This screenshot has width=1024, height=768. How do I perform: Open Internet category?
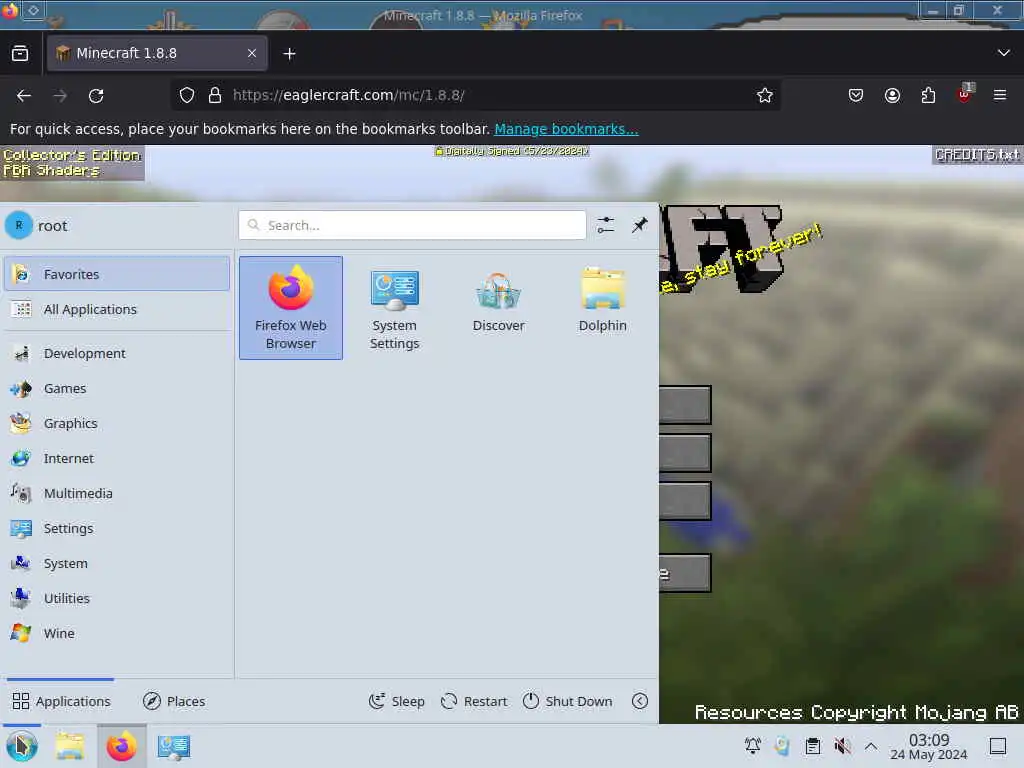117,458
